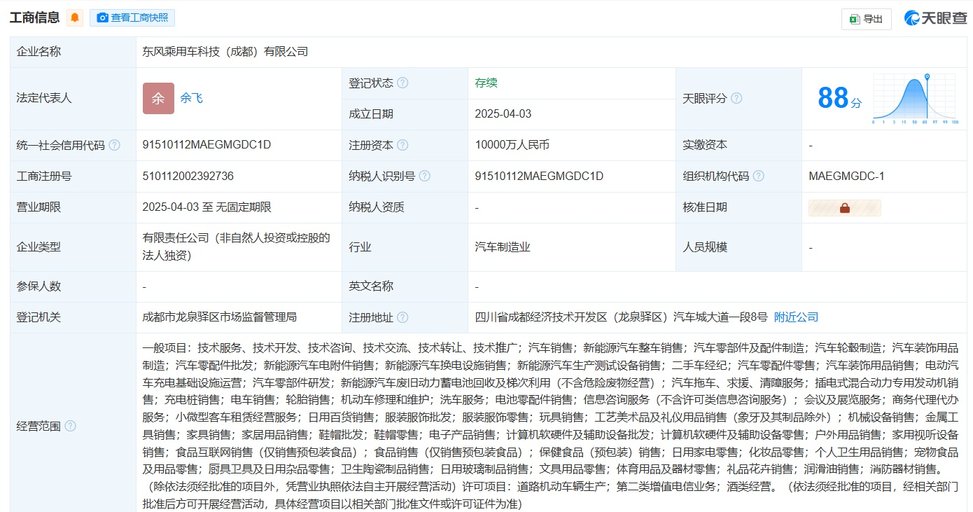The width and height of the screenshot is (973, 512).
Task: Click the red 余 avatar badge
Action: click(x=158, y=98)
